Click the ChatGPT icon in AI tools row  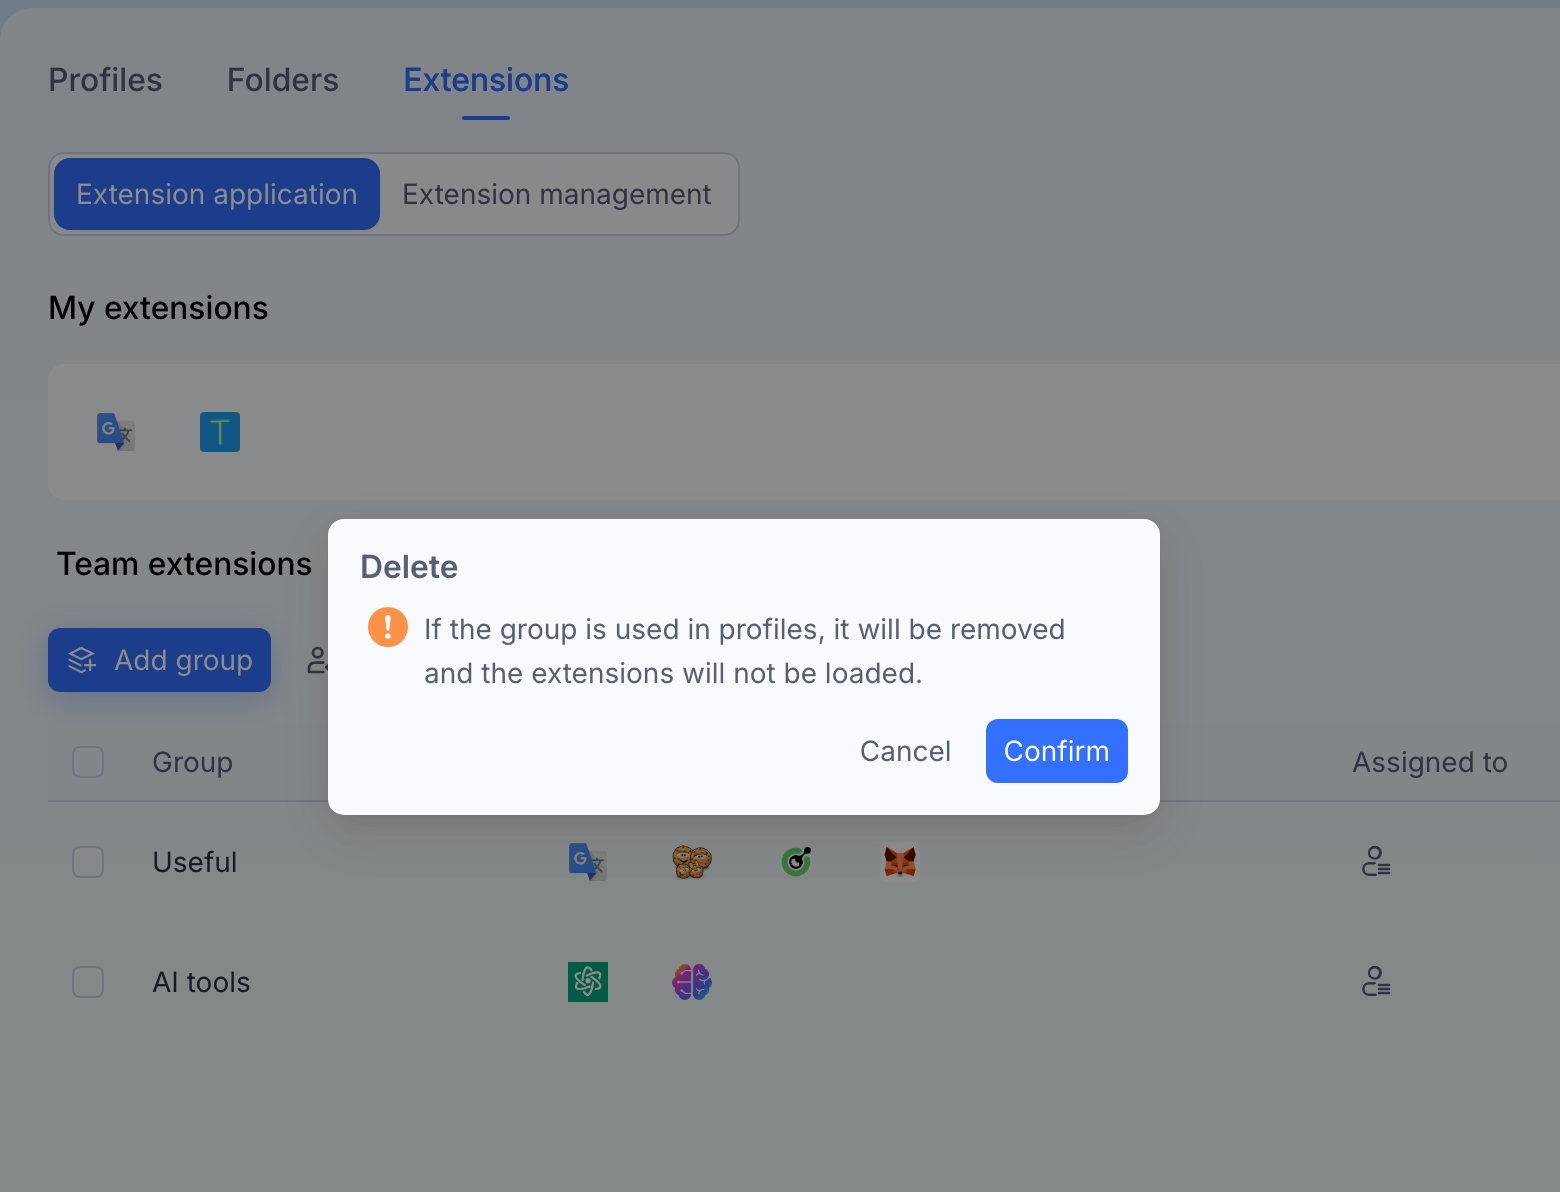point(588,982)
